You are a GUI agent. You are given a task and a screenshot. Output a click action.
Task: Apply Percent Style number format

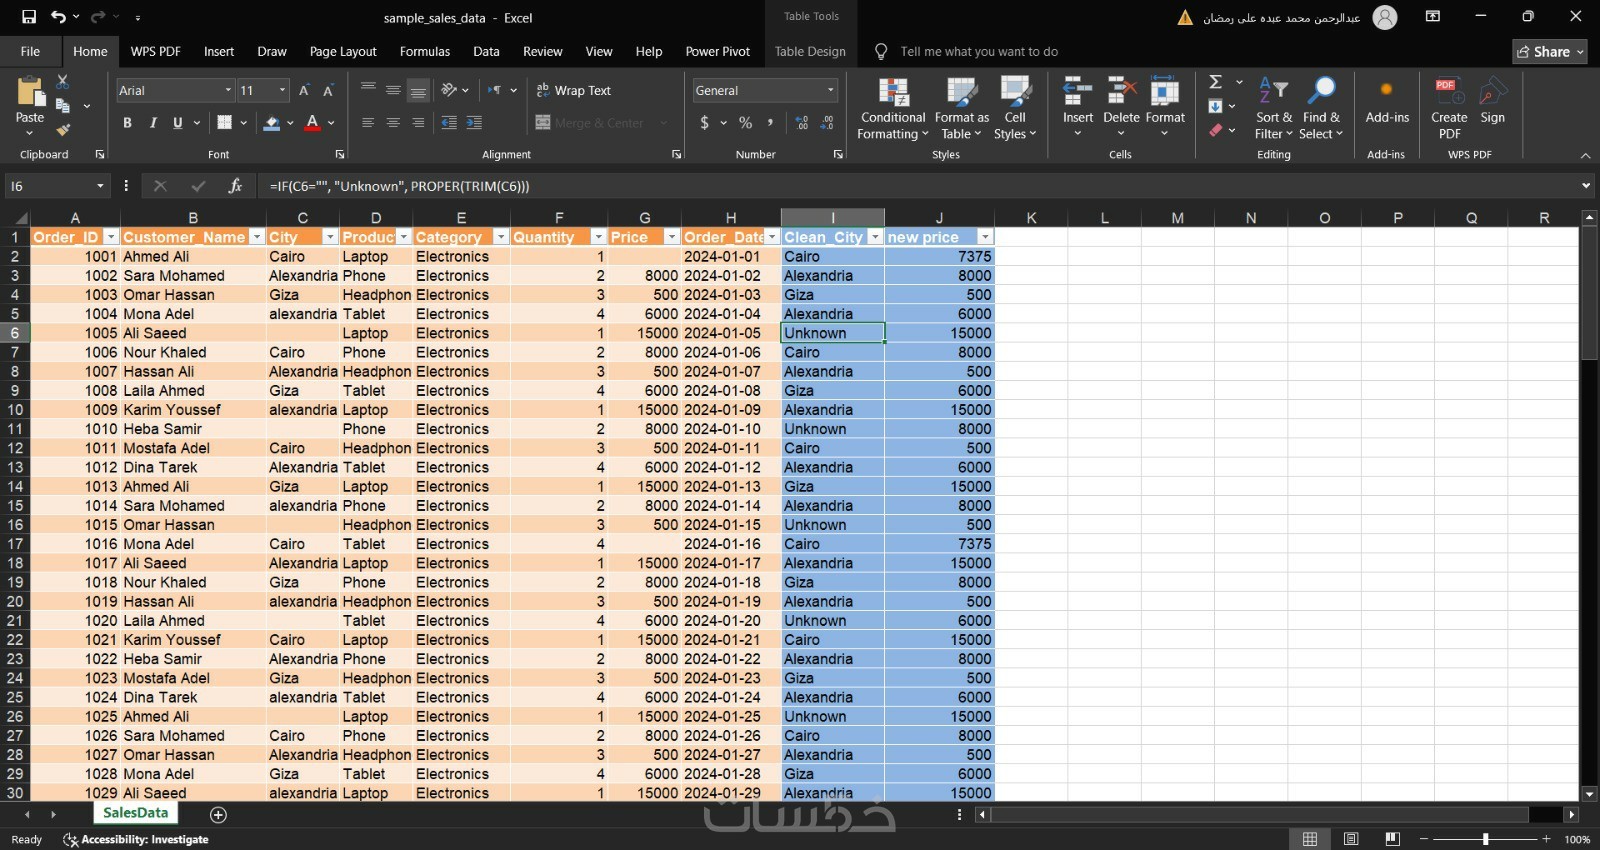tap(745, 122)
